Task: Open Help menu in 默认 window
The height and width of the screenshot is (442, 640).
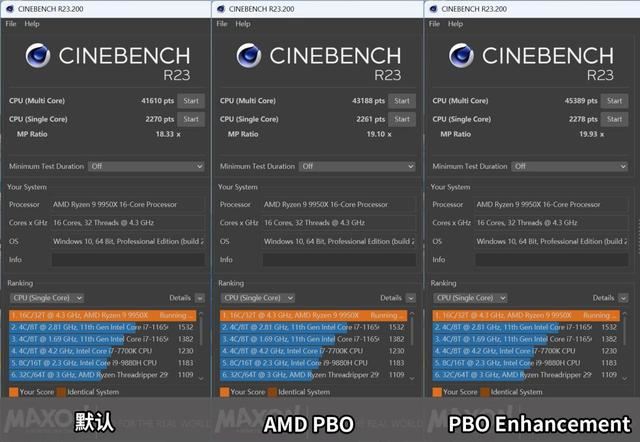Action: tap(32, 24)
